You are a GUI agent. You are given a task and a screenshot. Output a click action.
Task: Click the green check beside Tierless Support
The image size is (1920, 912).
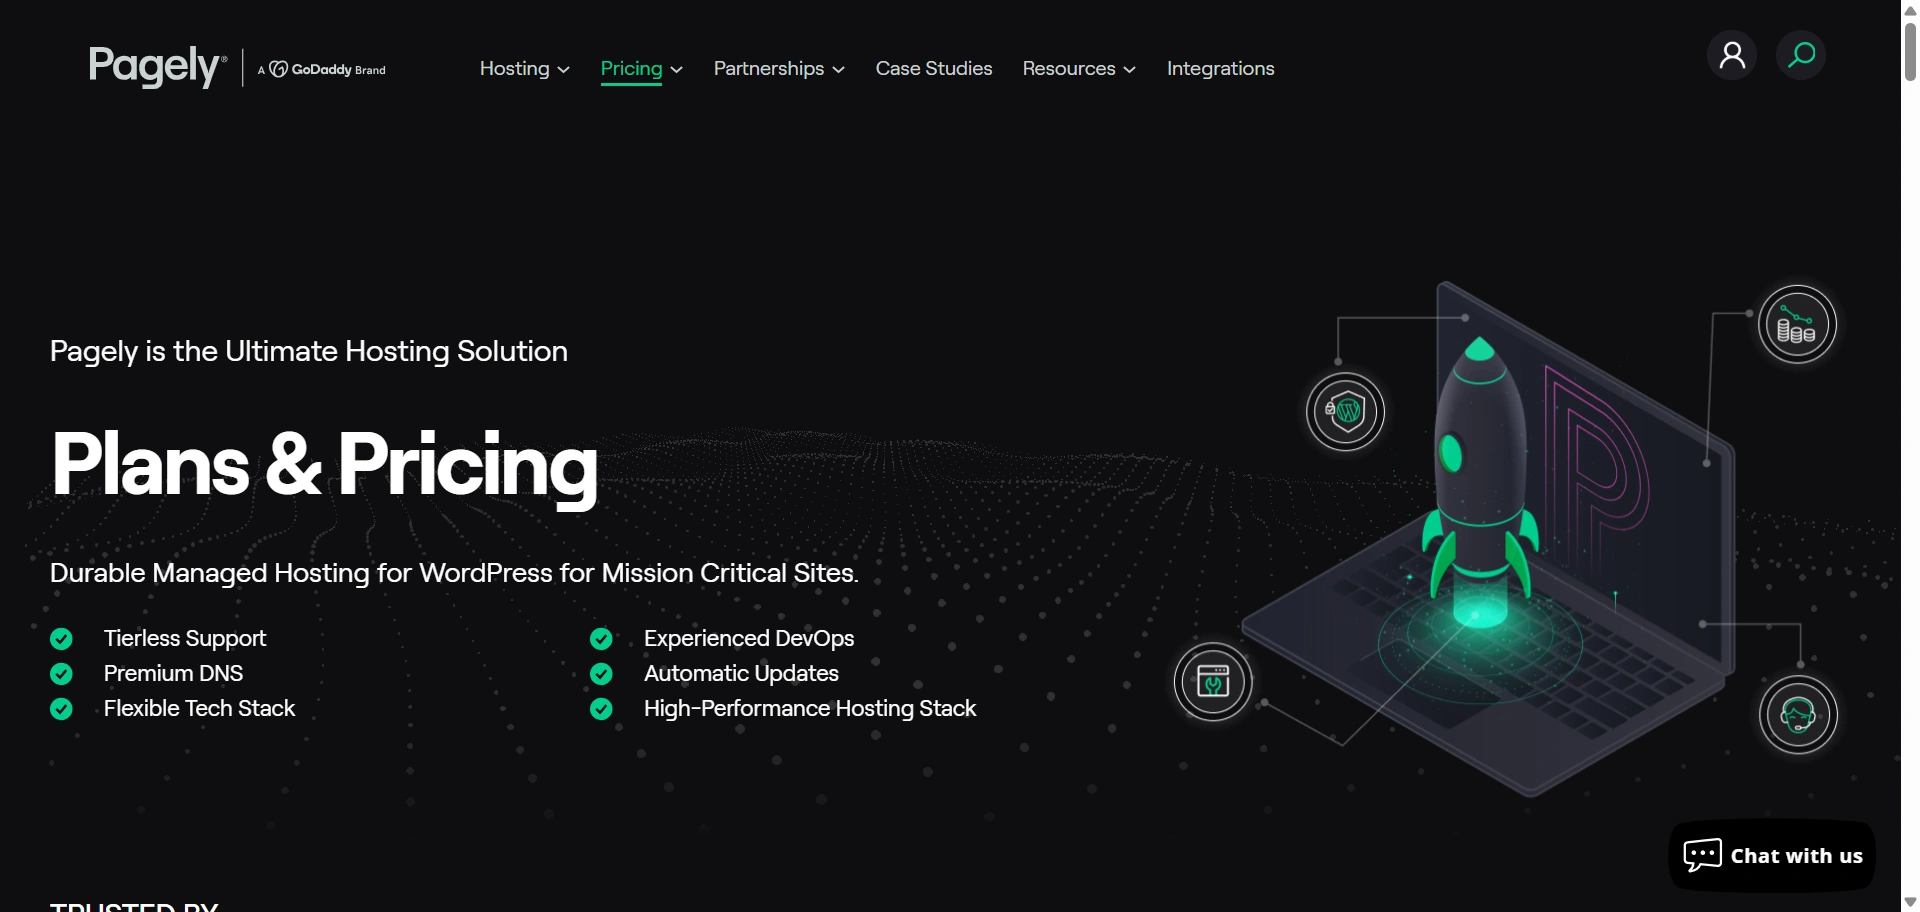click(61, 638)
